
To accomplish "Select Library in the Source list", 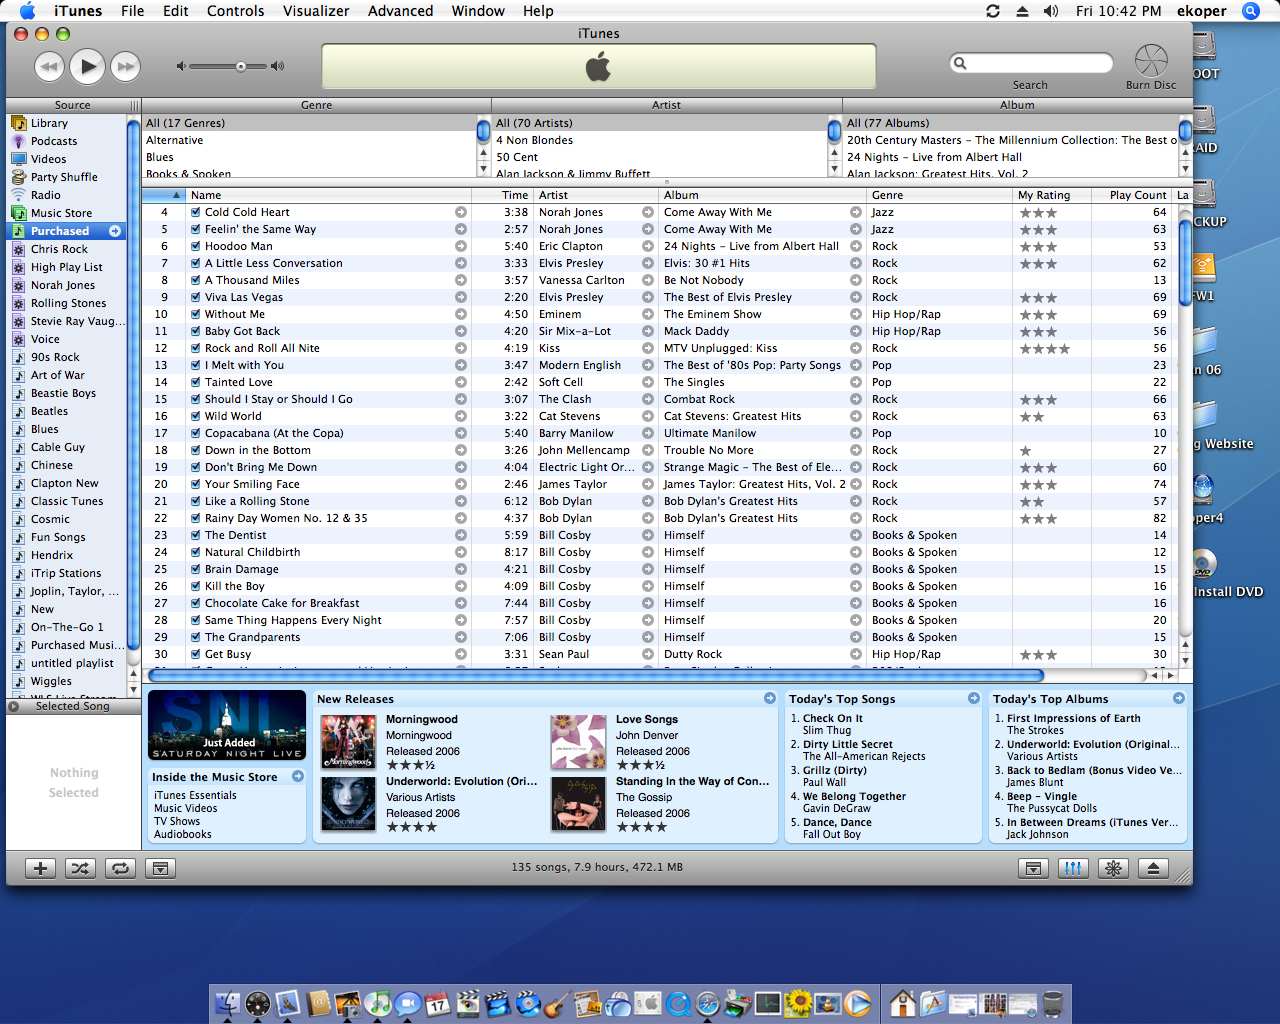I will (x=66, y=123).
